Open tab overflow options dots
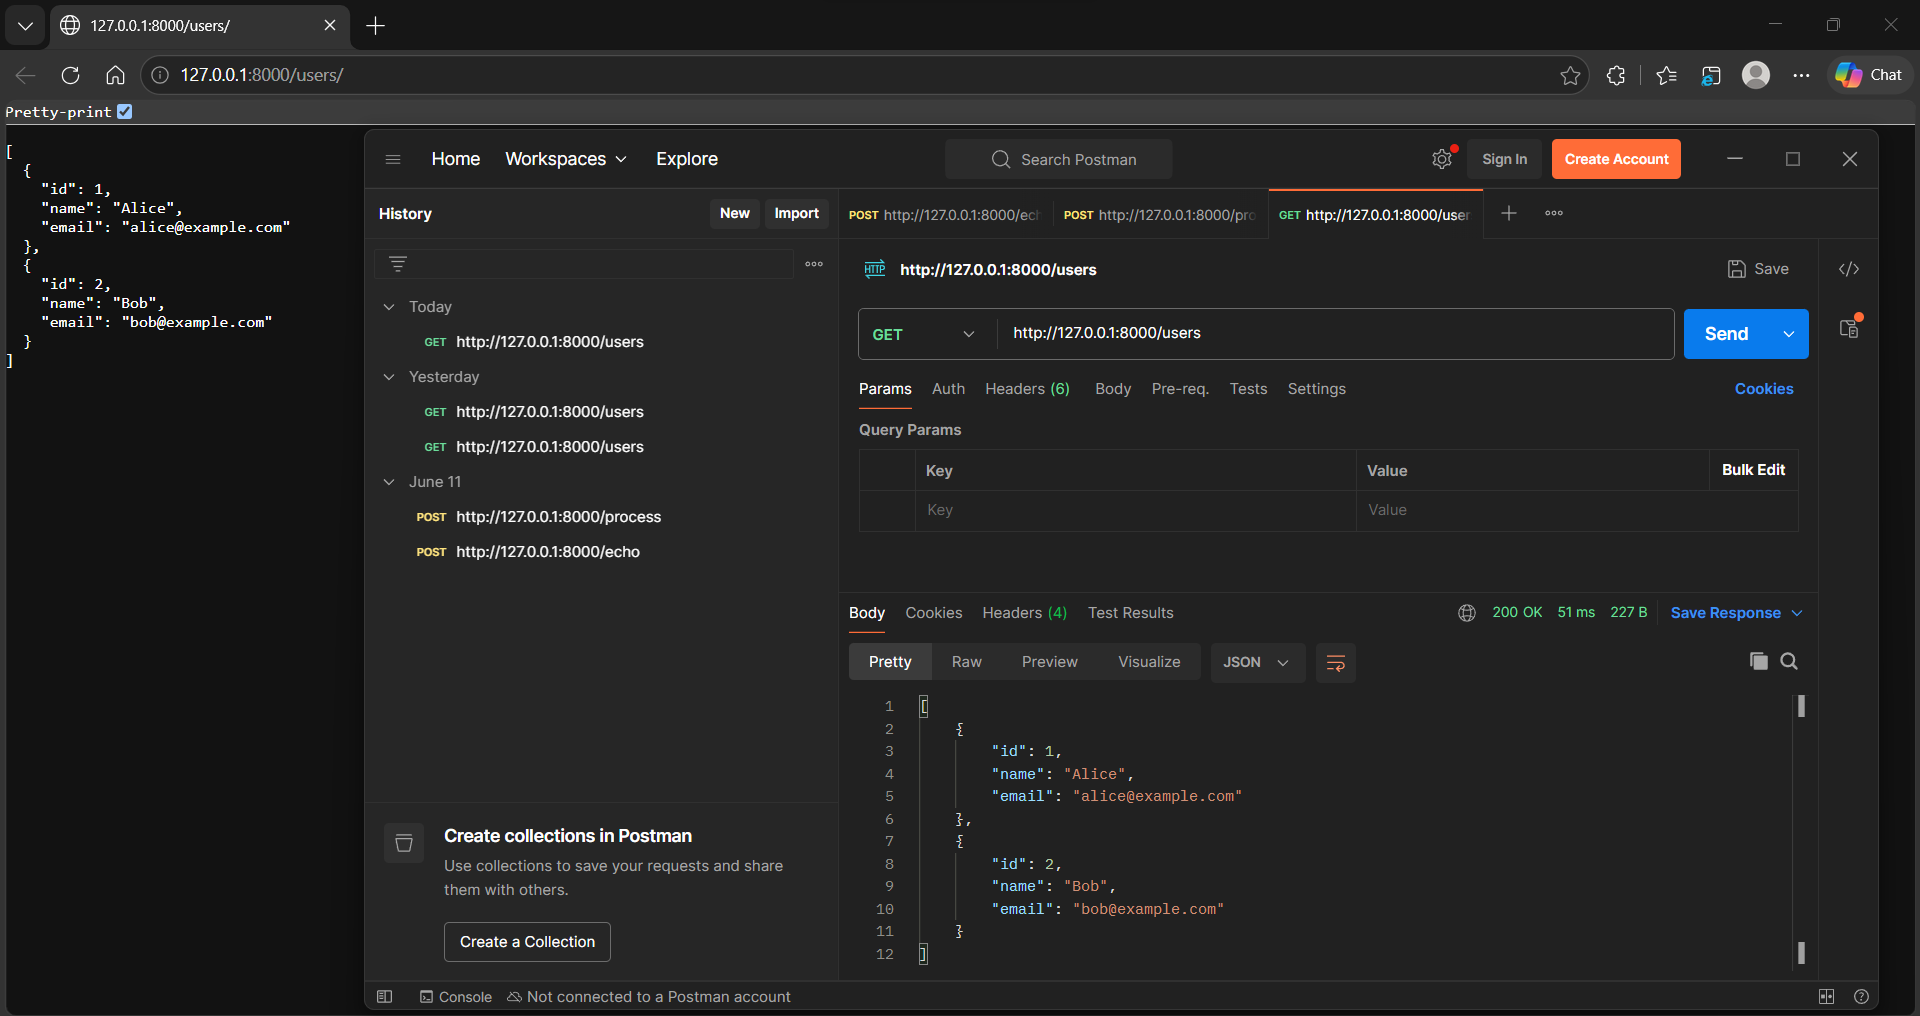The height and width of the screenshot is (1016, 1920). click(x=1554, y=213)
